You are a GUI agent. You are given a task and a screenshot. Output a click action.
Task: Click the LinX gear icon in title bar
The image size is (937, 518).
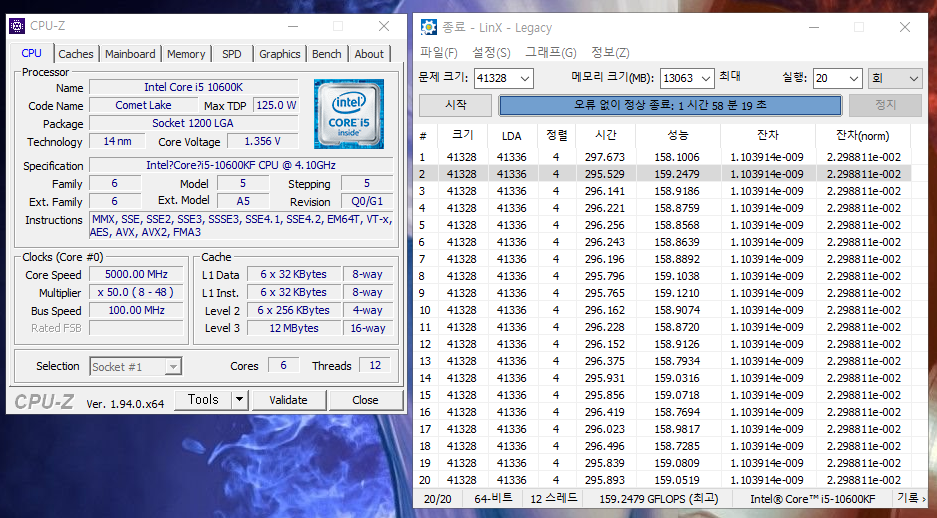pos(428,27)
